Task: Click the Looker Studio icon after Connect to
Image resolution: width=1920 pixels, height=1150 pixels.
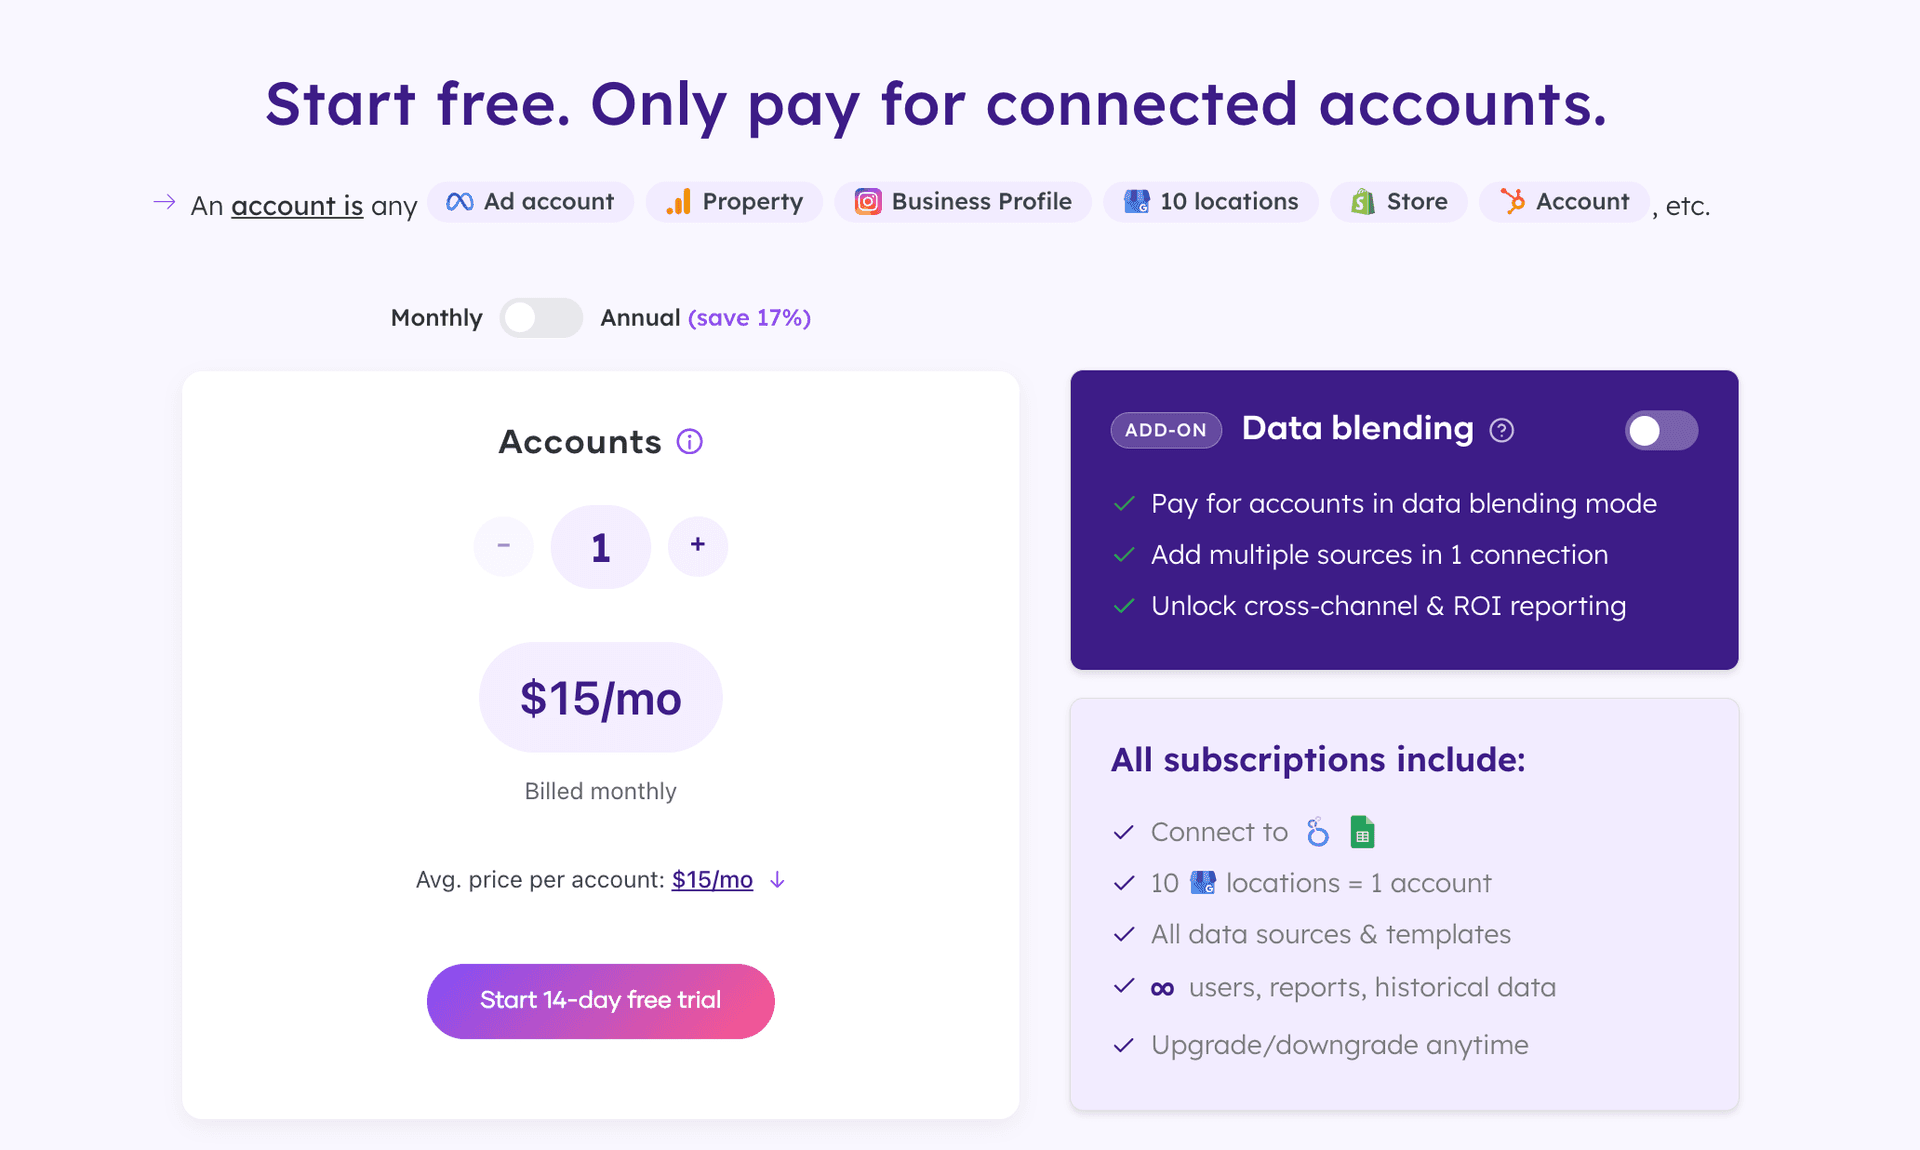Action: tap(1318, 832)
